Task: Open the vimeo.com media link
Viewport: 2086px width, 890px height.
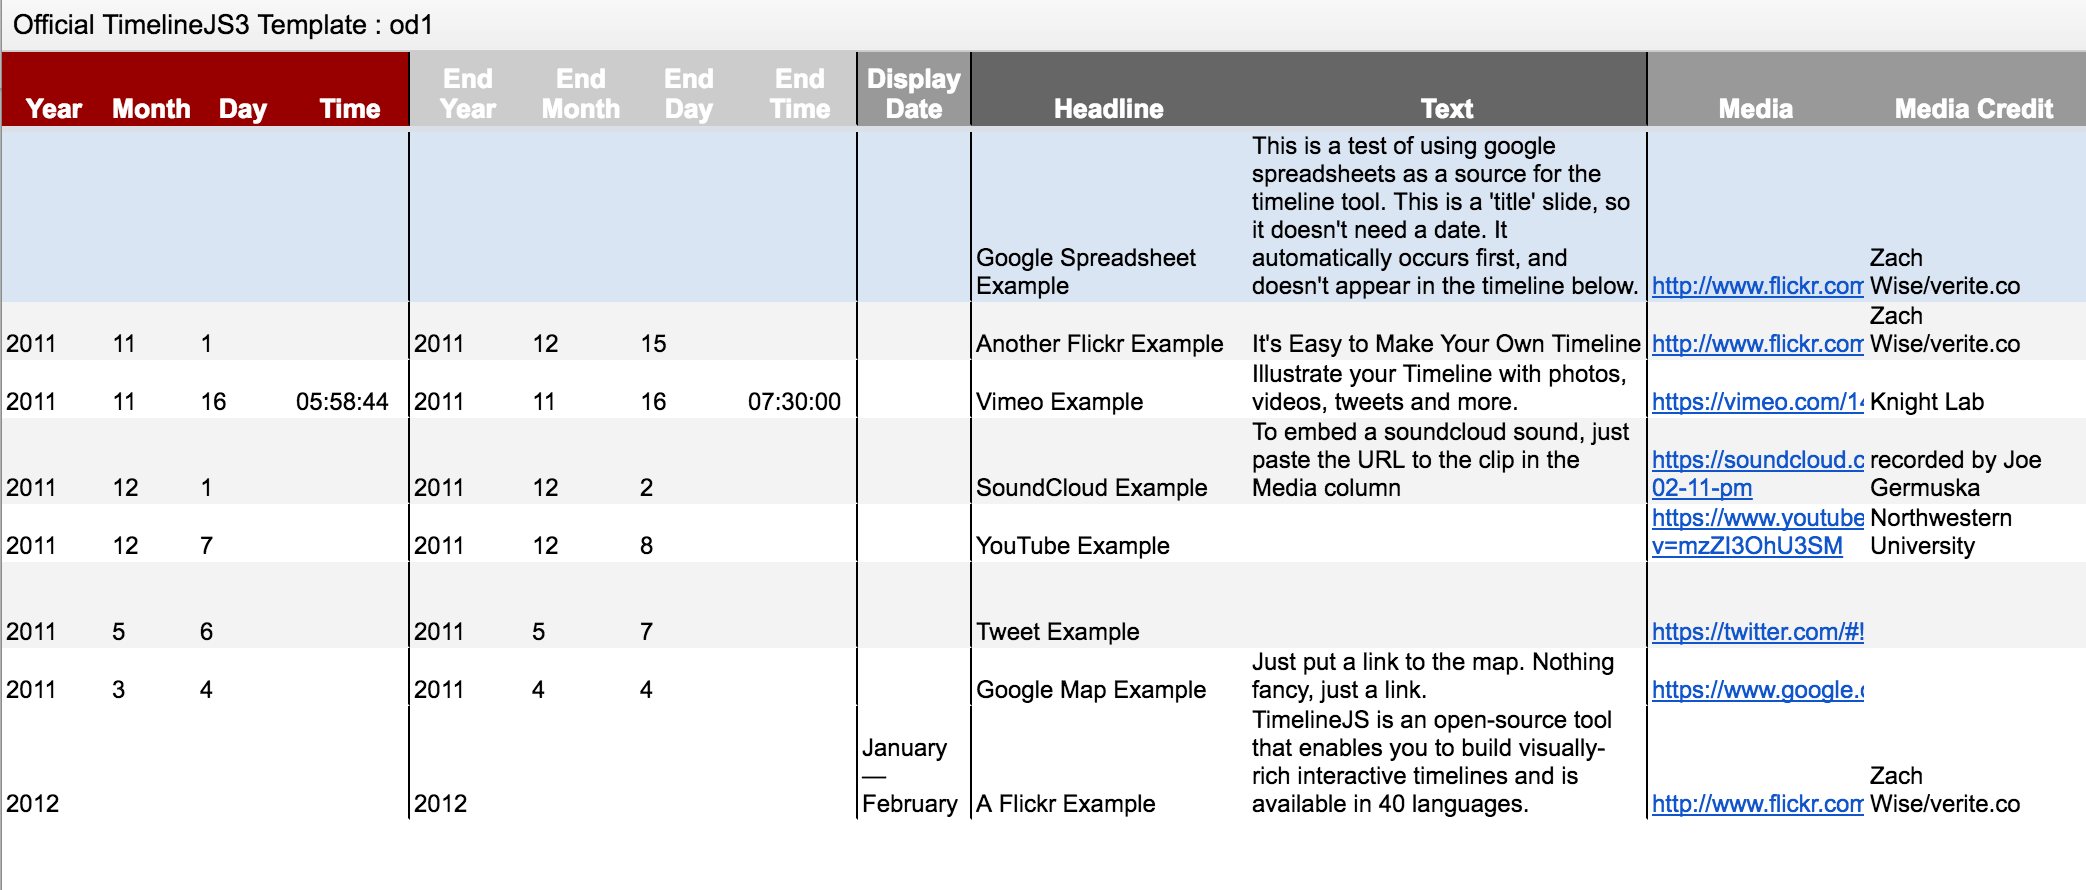Action: [1758, 402]
